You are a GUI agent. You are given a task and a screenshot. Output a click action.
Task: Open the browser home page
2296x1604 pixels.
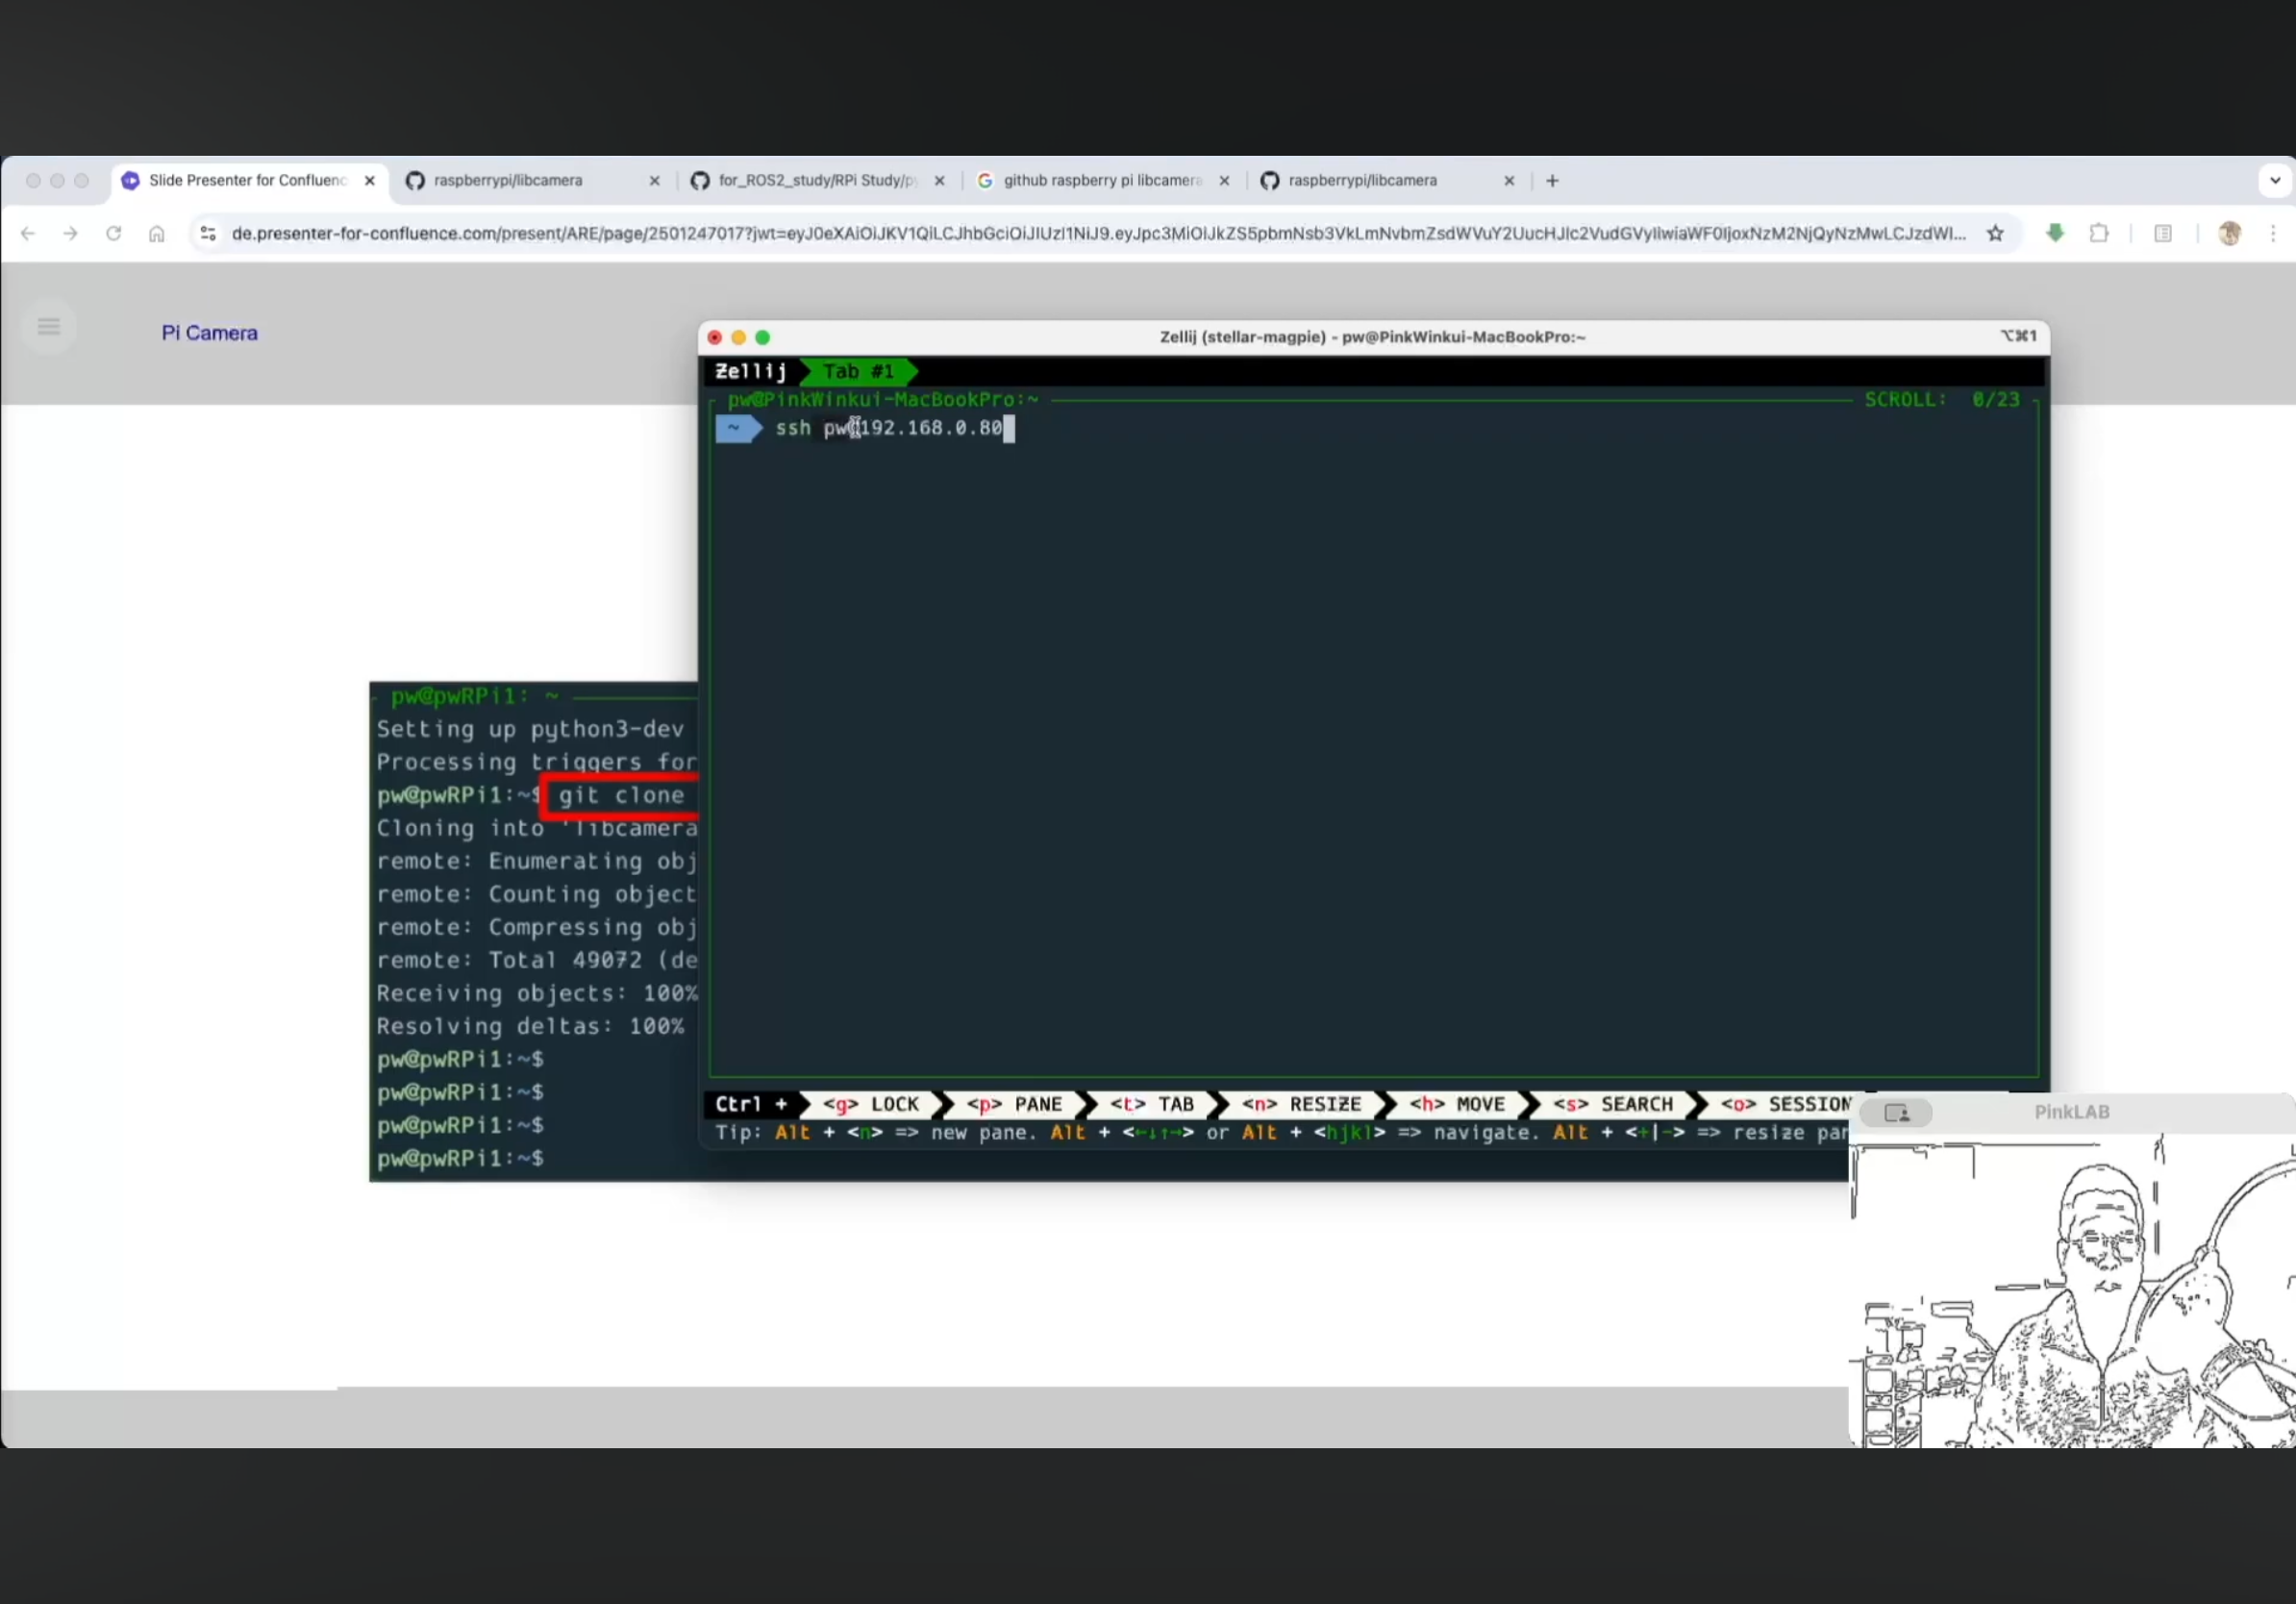coord(157,234)
